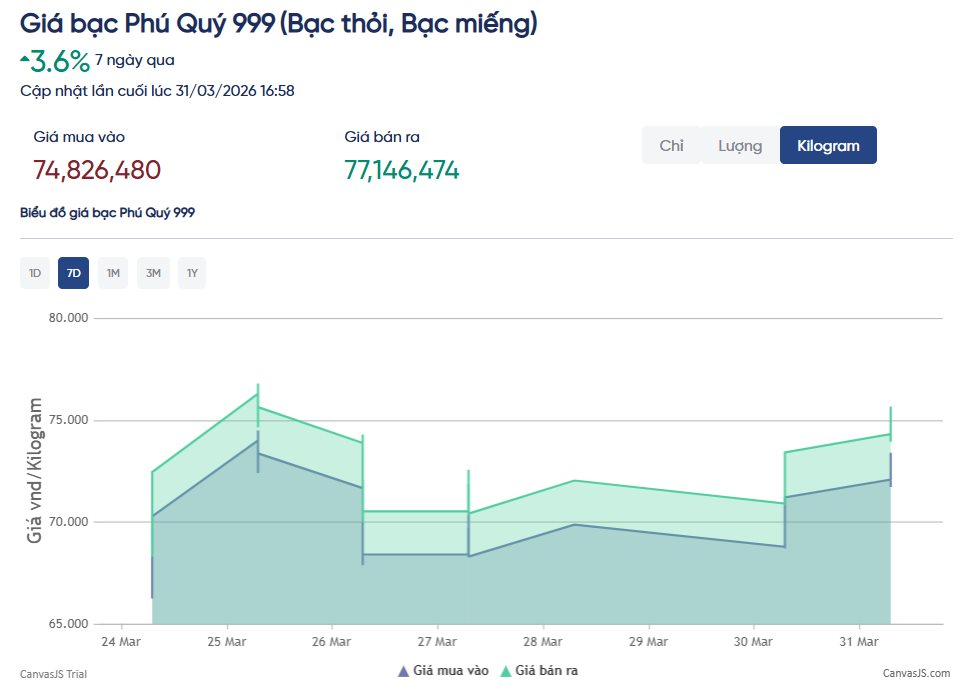Viewport: 966px width, 695px height.
Task: Click the Biểu đồ giá bạc subtitle
Action: coord(108,213)
